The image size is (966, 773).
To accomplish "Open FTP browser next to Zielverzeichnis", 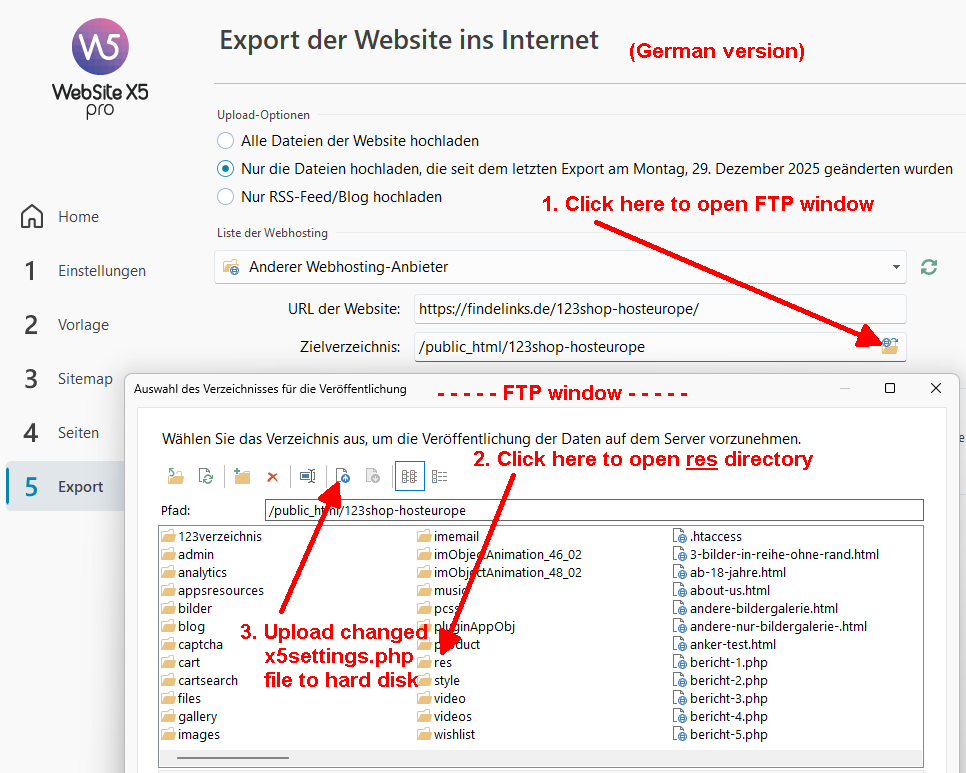I will tap(889, 346).
